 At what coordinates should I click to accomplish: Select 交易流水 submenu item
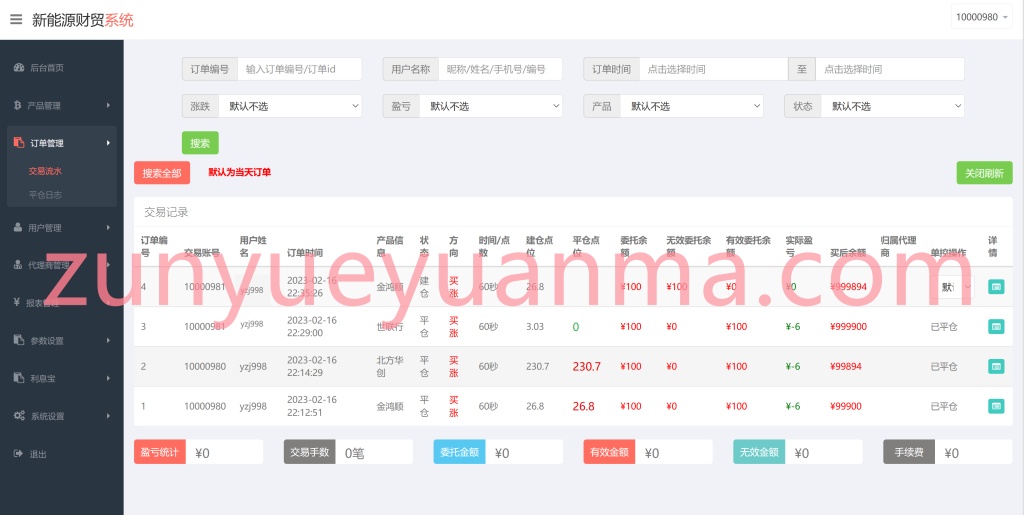coord(45,171)
